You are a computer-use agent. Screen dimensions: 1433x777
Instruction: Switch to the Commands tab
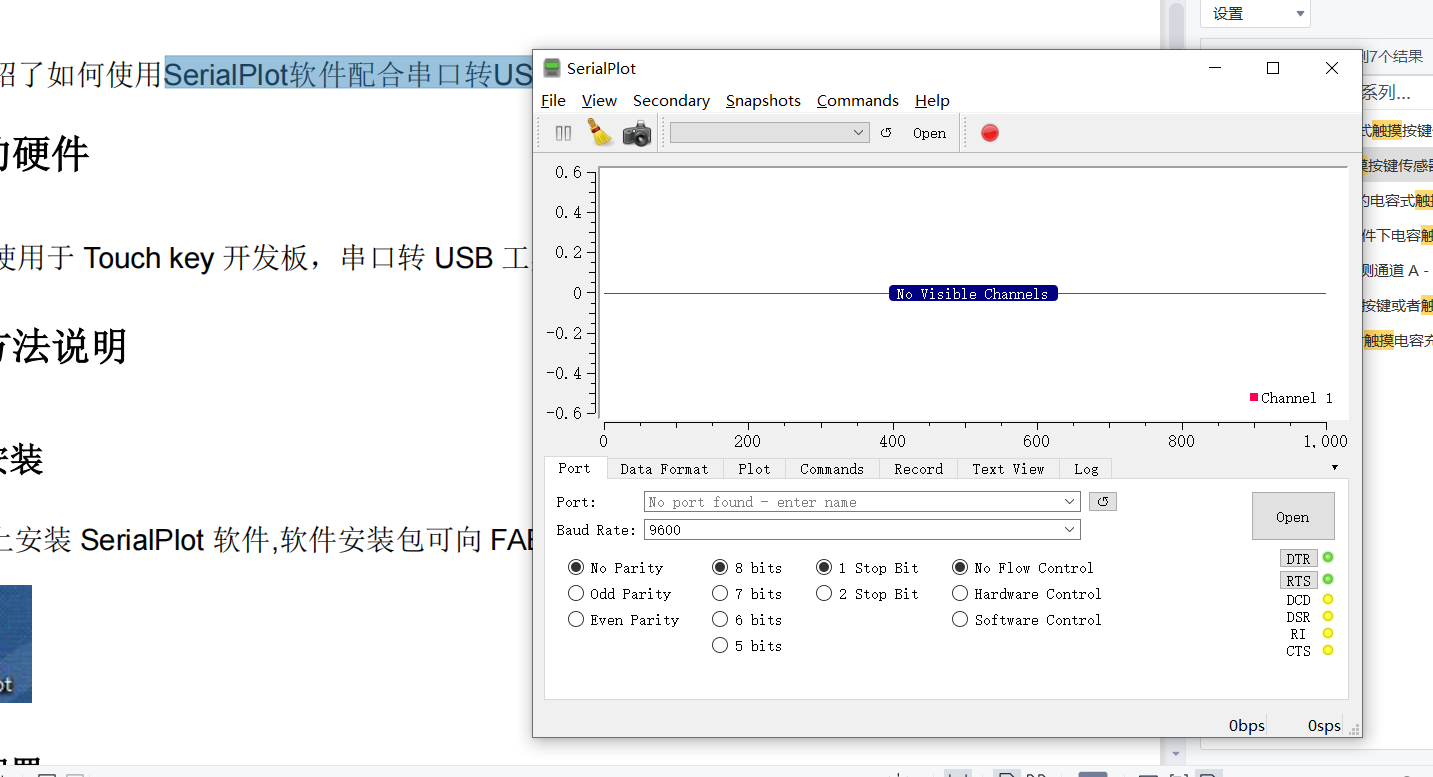(832, 469)
